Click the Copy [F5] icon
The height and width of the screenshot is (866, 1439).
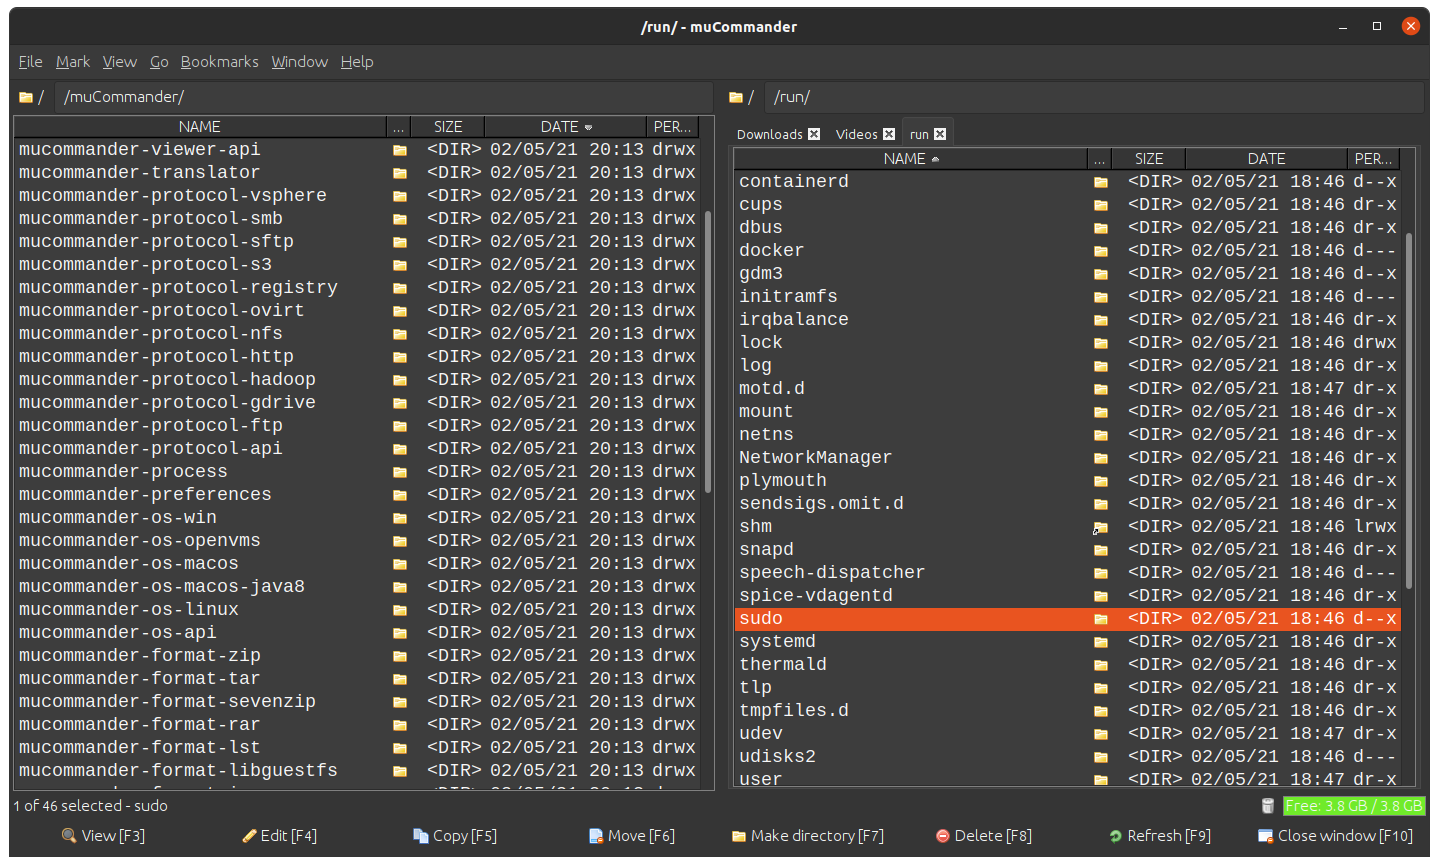click(422, 835)
